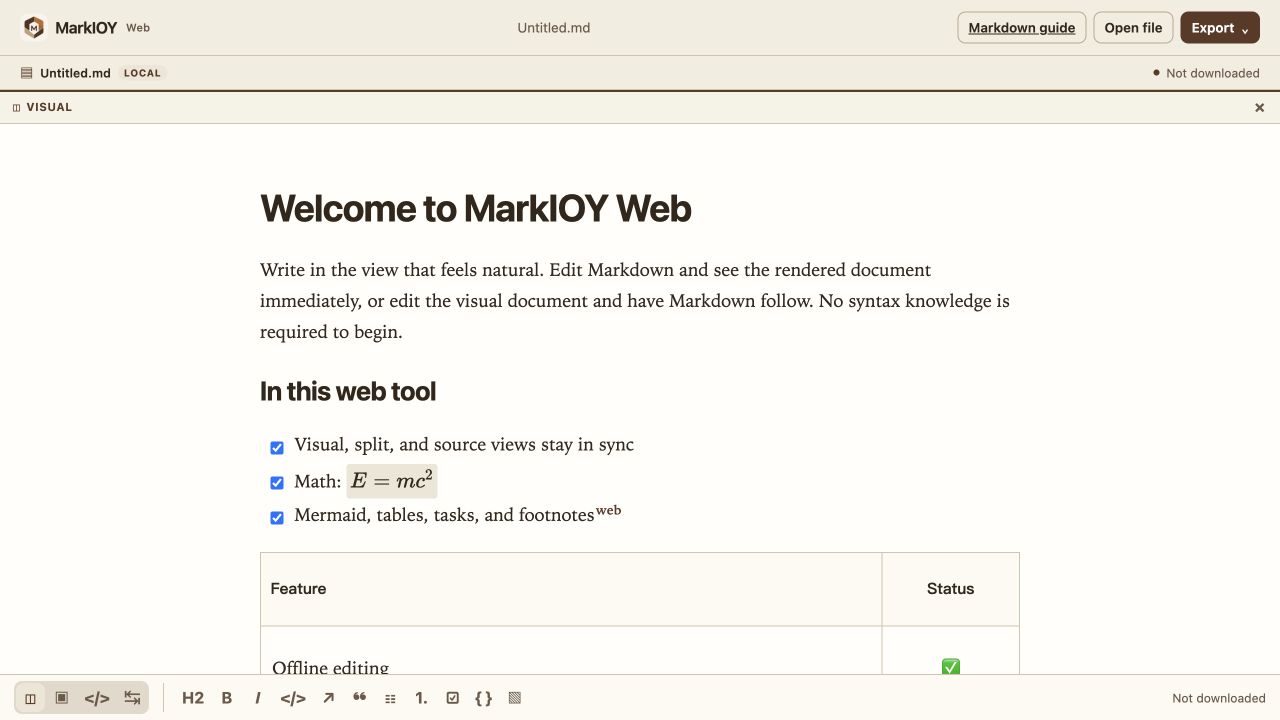This screenshot has width=1280, height=720.
Task: Insert inline code from the formatting tools
Action: (293, 698)
